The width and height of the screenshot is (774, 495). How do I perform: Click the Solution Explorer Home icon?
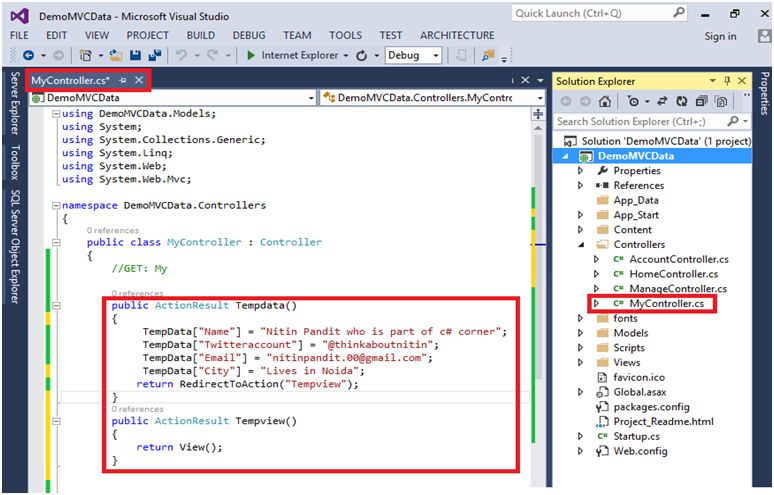pos(604,101)
